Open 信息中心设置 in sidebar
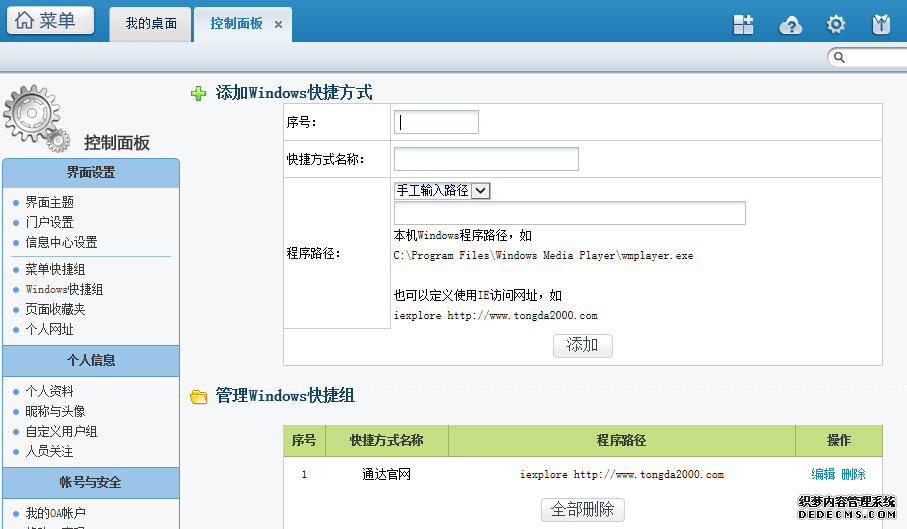907x529 pixels. coord(61,242)
